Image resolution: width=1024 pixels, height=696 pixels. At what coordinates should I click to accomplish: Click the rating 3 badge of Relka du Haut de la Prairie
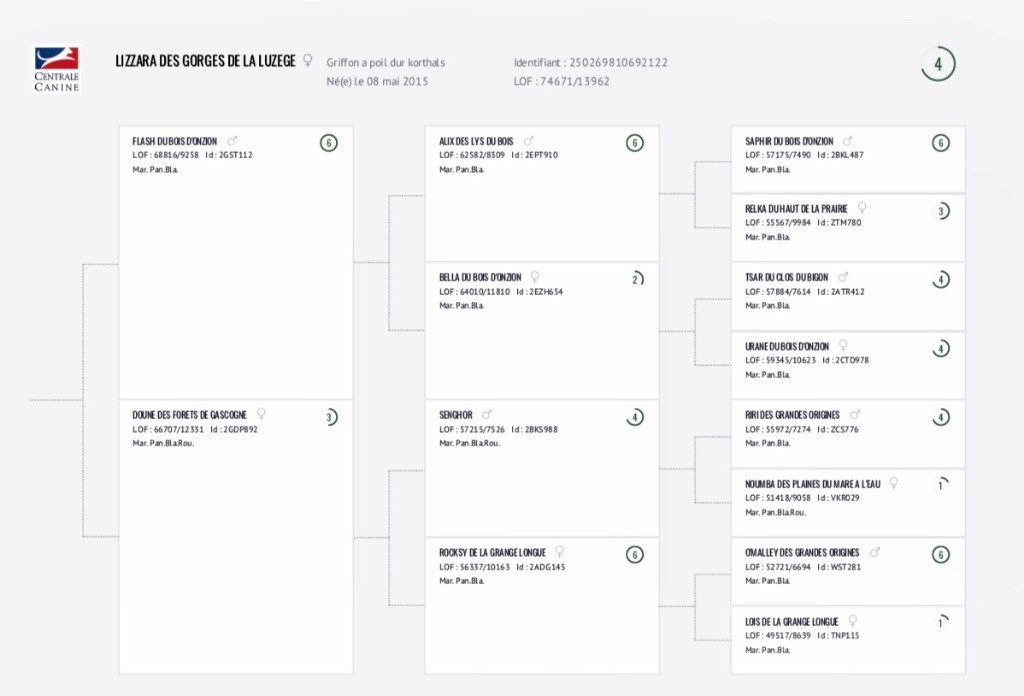940,211
